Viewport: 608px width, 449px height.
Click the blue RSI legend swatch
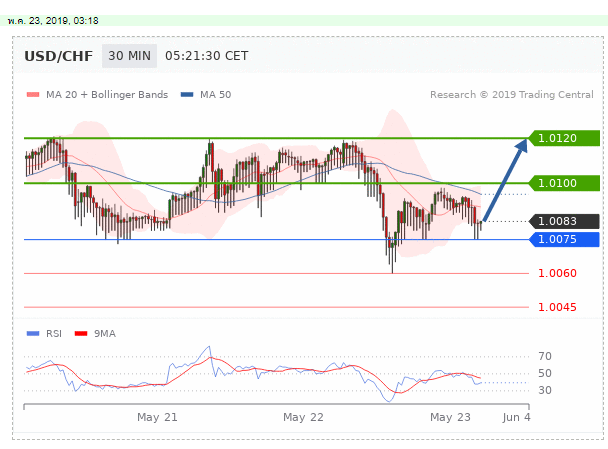33,333
